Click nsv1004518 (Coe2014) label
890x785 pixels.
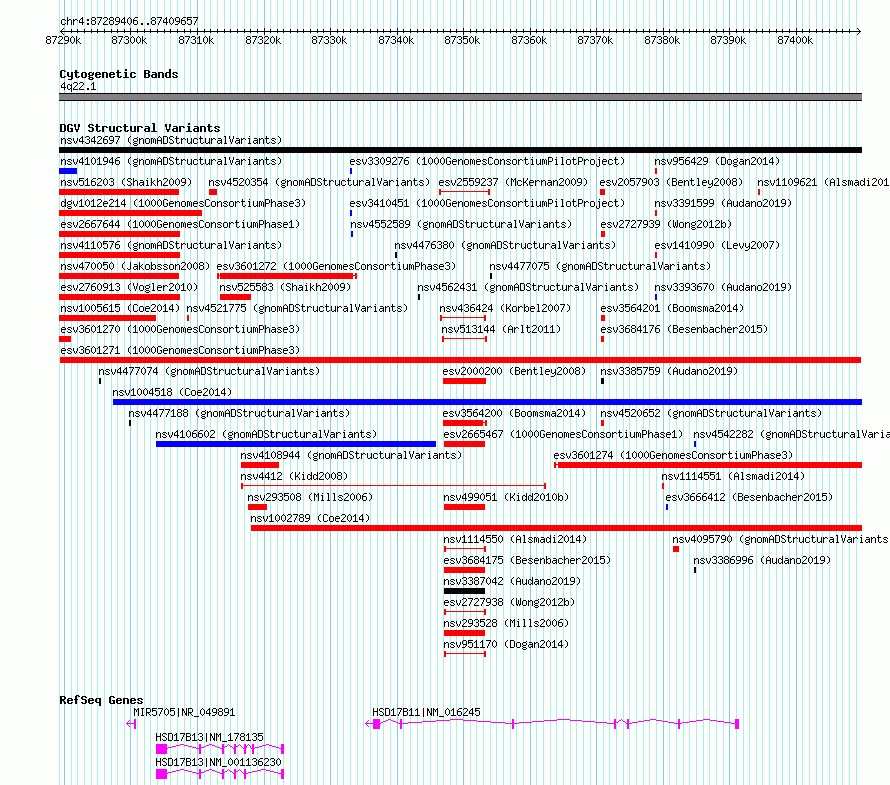(x=172, y=392)
